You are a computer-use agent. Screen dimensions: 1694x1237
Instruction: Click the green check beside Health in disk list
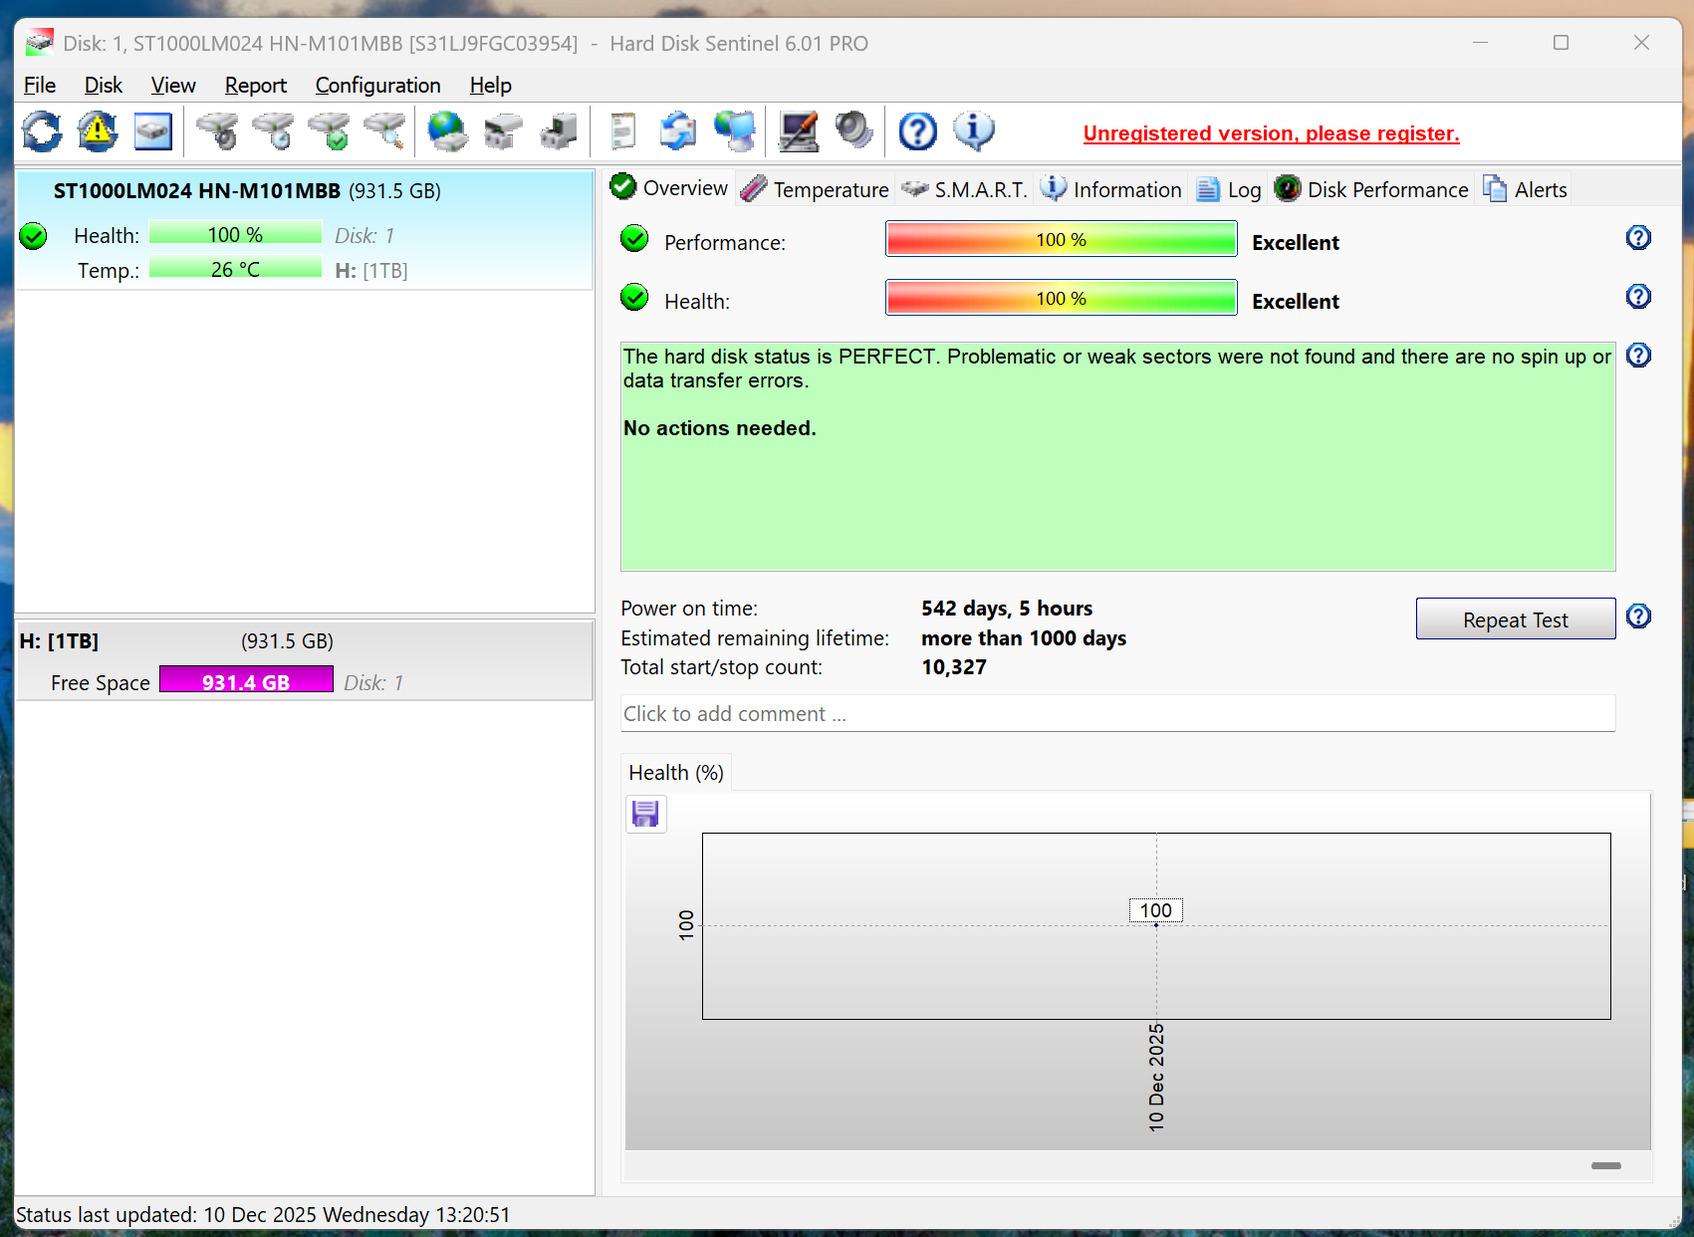33,236
